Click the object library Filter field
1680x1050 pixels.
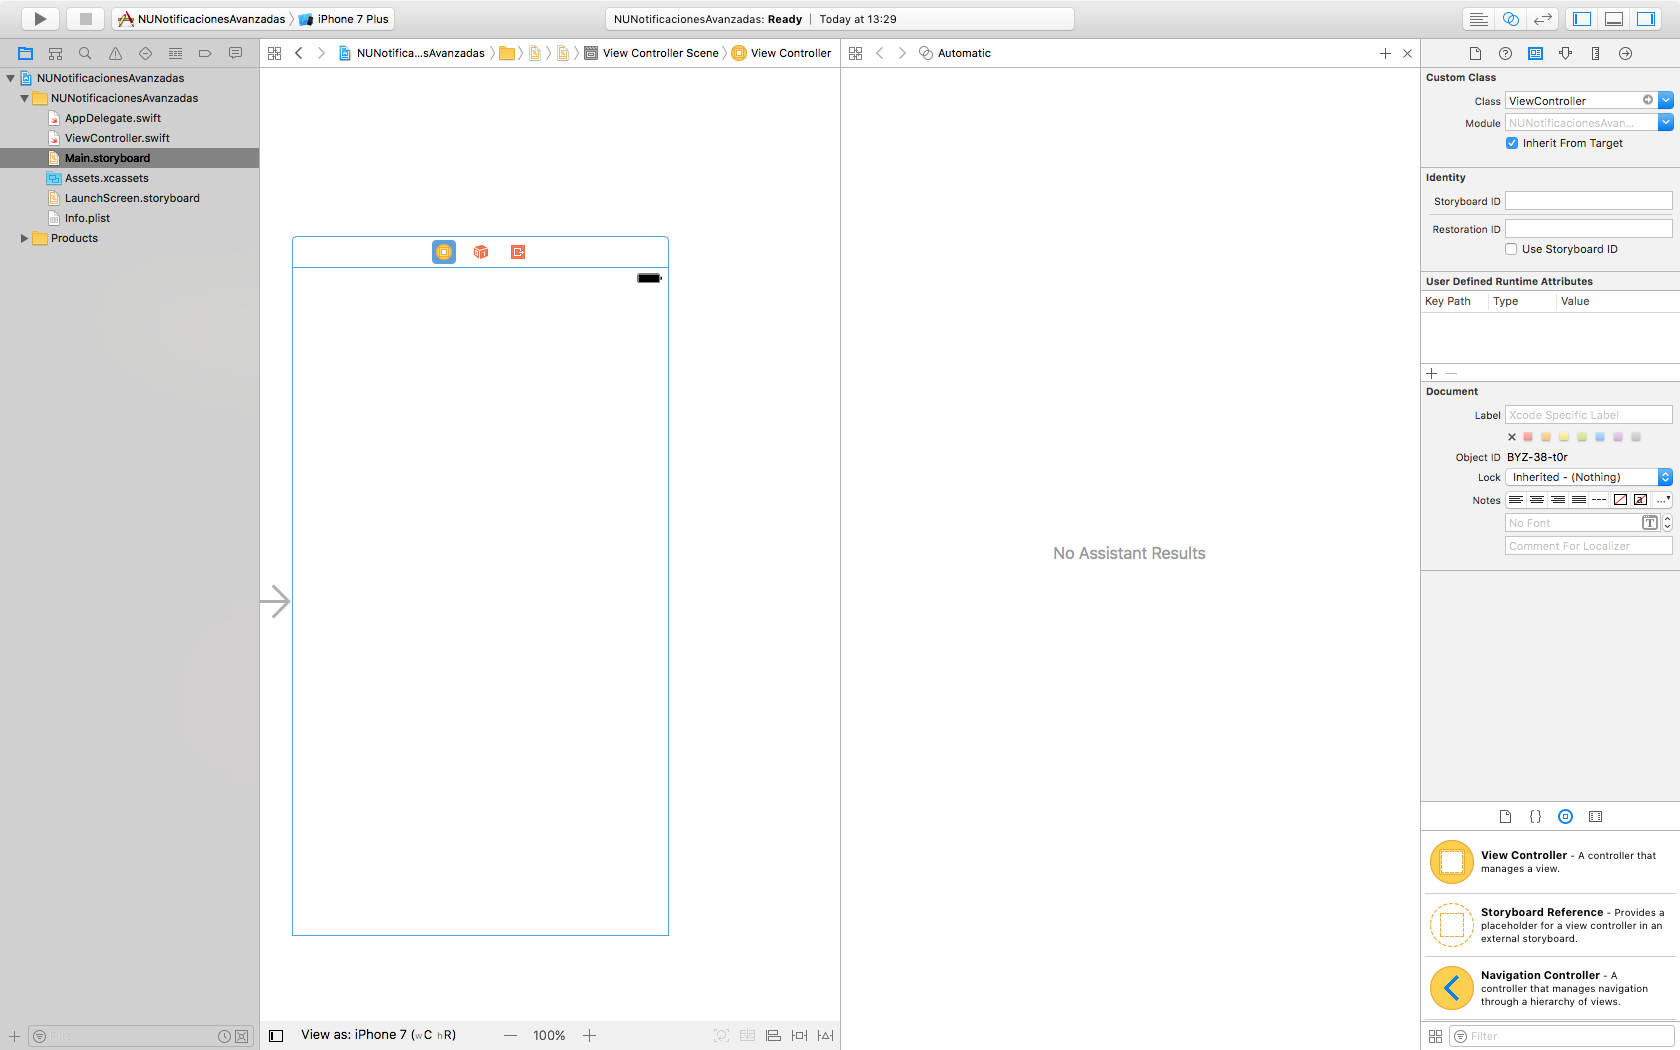pos(1562,1036)
